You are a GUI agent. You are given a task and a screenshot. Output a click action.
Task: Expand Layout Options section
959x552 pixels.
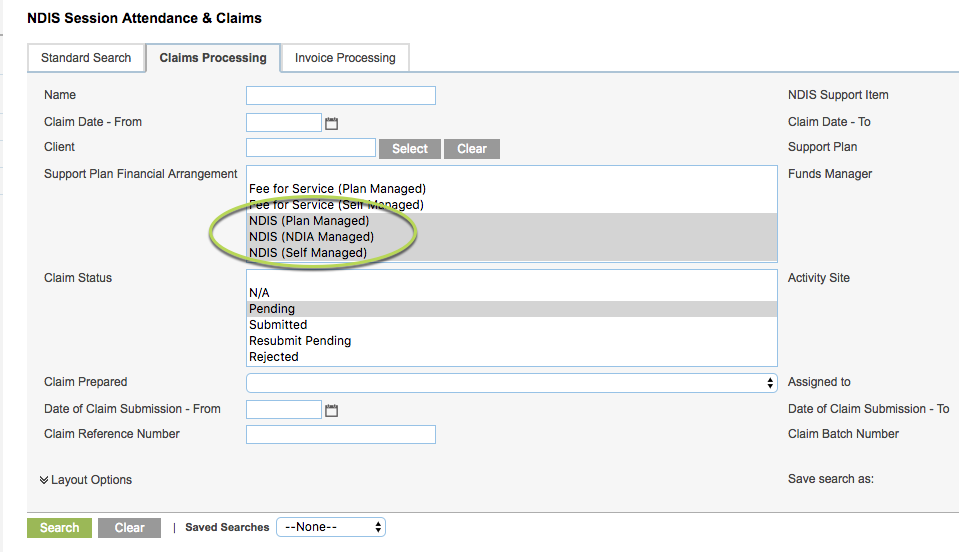pyautogui.click(x=86, y=480)
